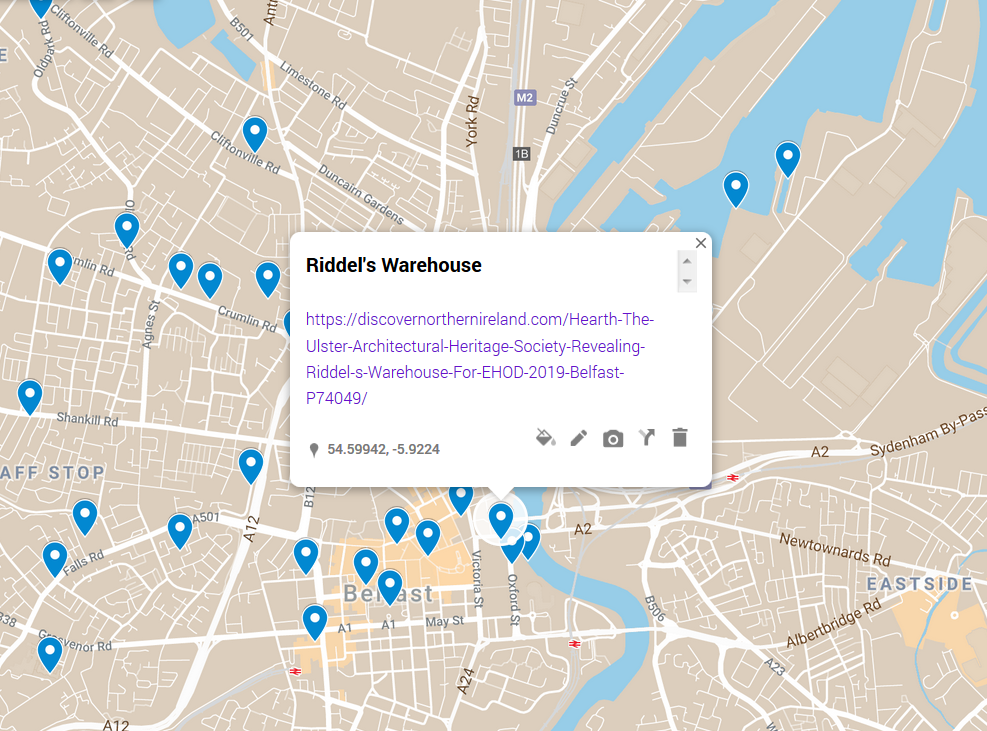Viewport: 987px width, 731px height.
Task: Click the popup's scroll down arrow
Action: click(x=686, y=282)
